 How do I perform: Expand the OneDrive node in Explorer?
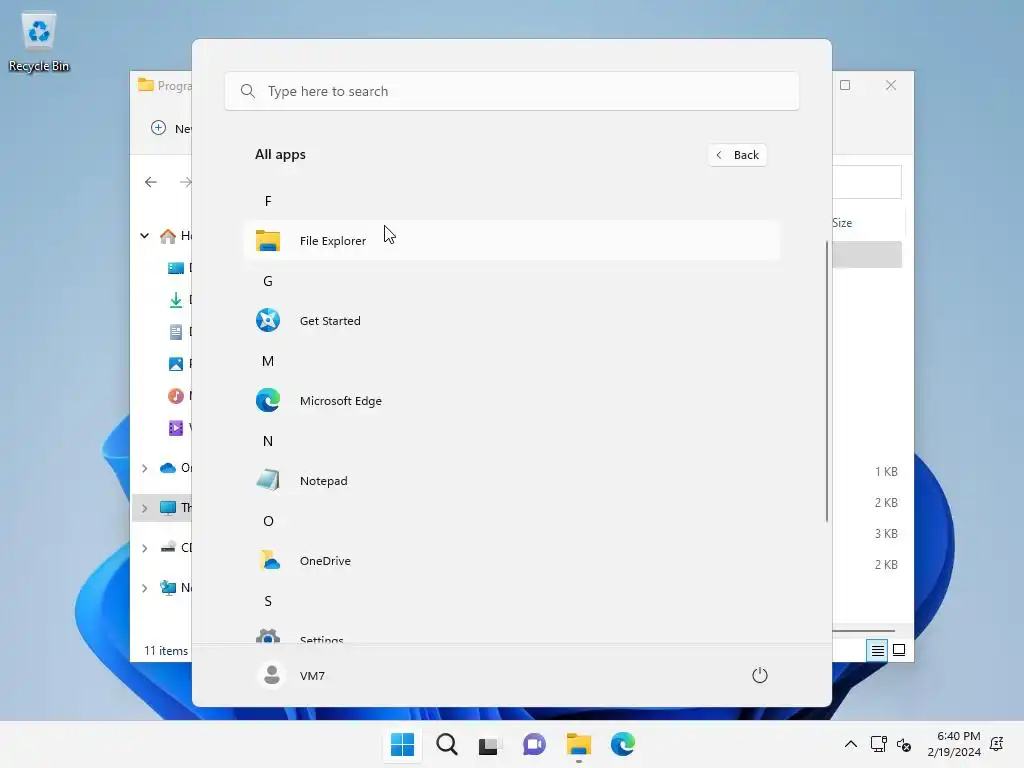144,468
